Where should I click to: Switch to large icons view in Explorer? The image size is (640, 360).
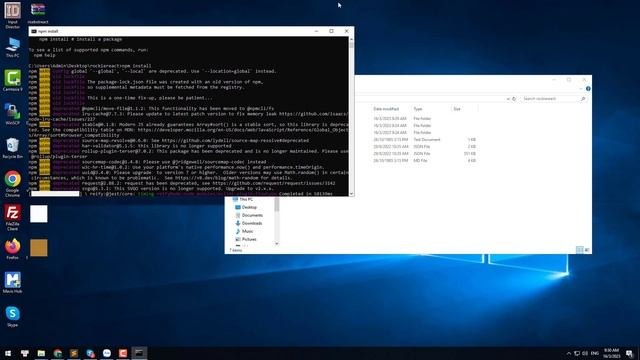[587, 250]
